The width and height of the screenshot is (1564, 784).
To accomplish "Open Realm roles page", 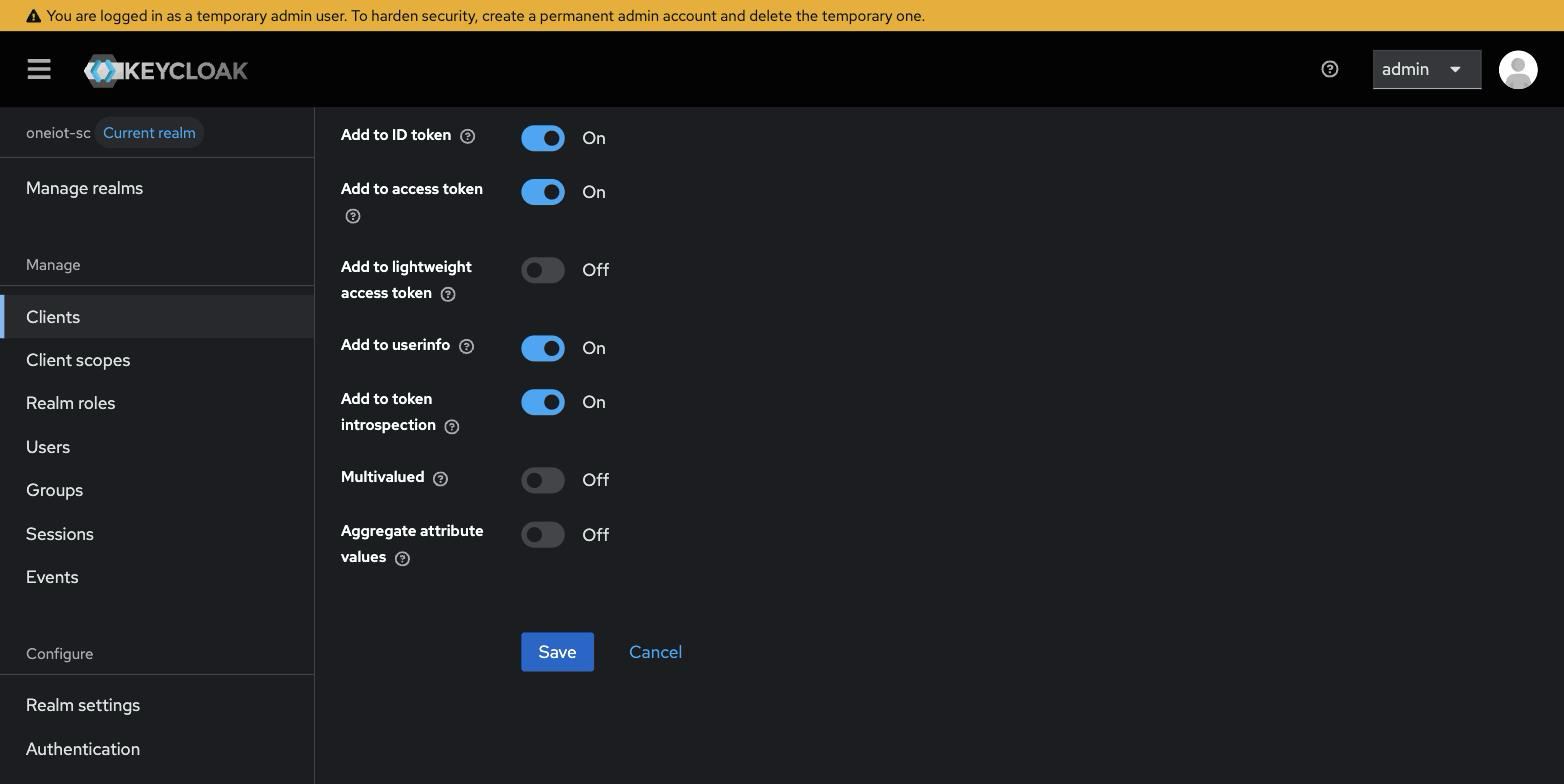I will point(157,403).
